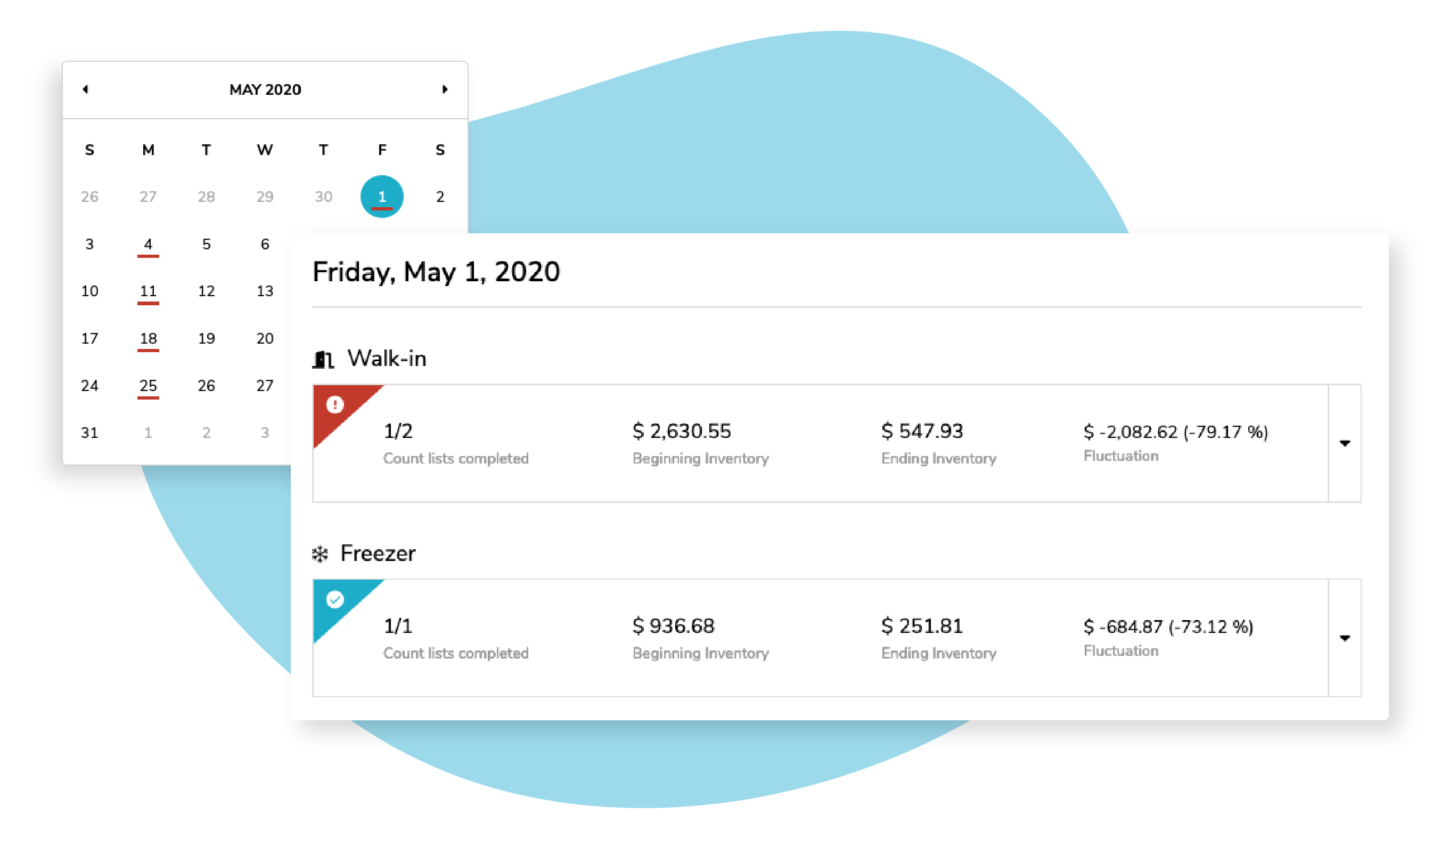Click the red Walk-in alert badge
This screenshot has width=1440, height=846.
pyautogui.click(x=335, y=405)
